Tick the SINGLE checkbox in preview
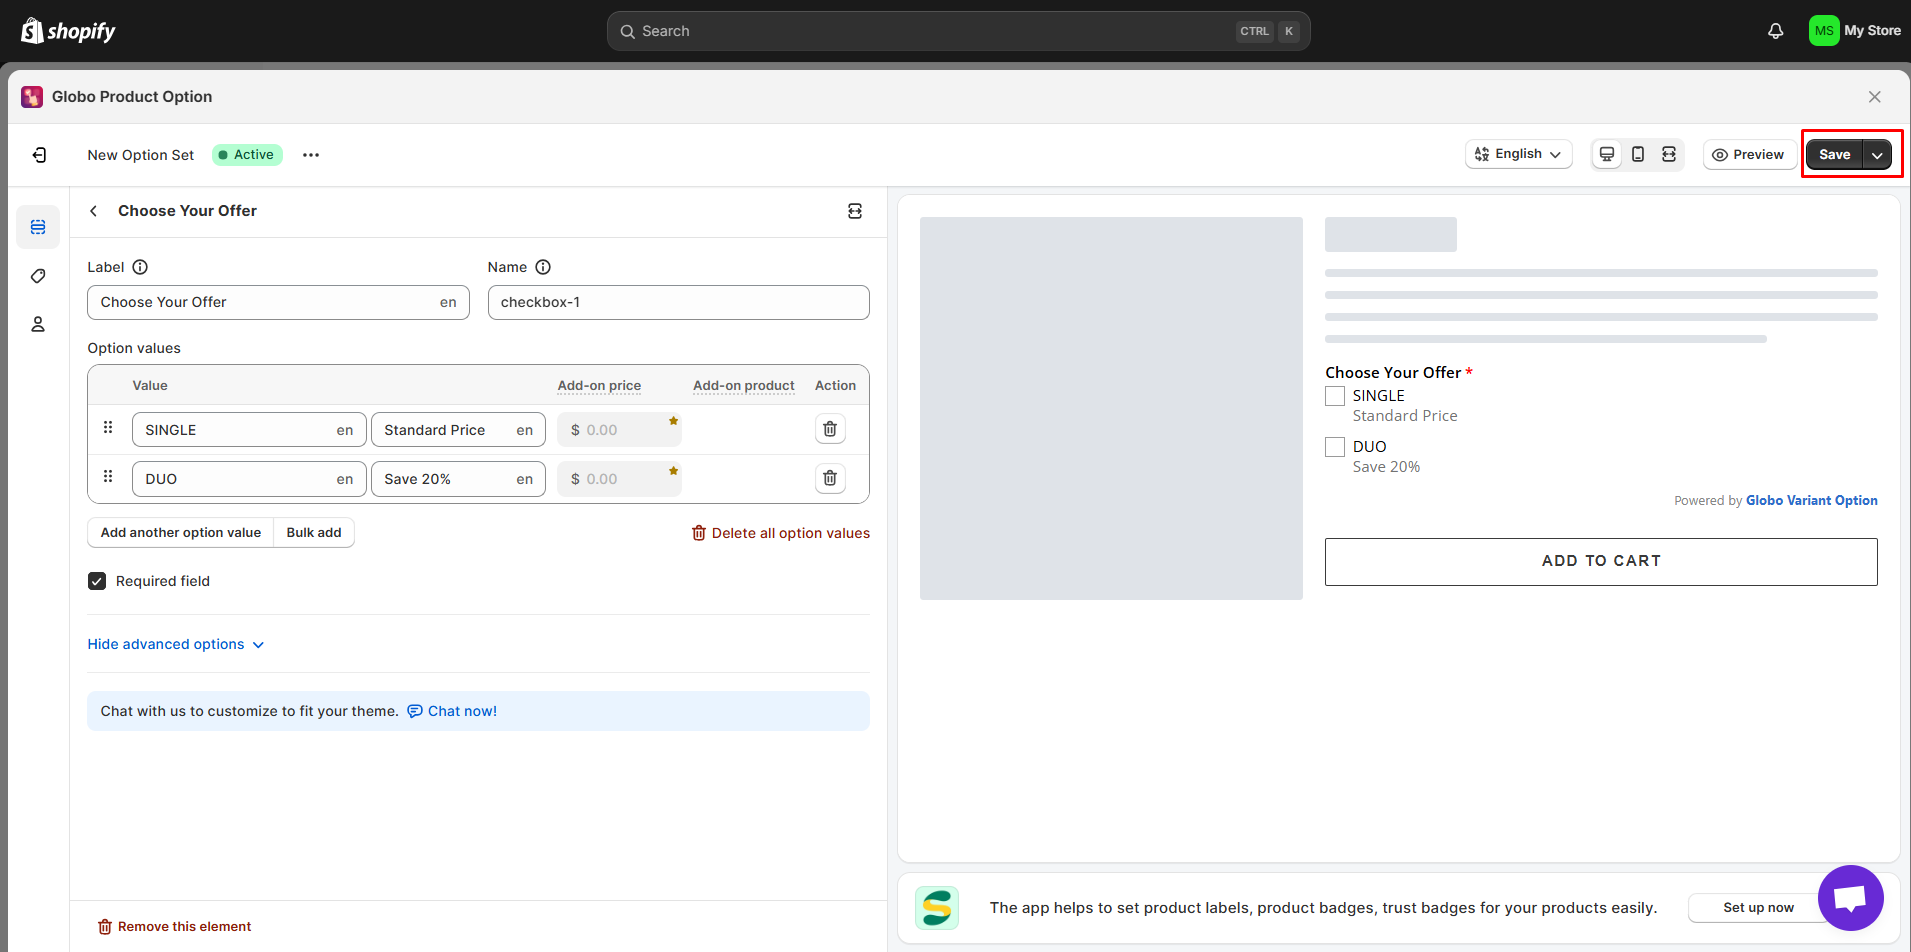The image size is (1911, 952). [x=1335, y=396]
